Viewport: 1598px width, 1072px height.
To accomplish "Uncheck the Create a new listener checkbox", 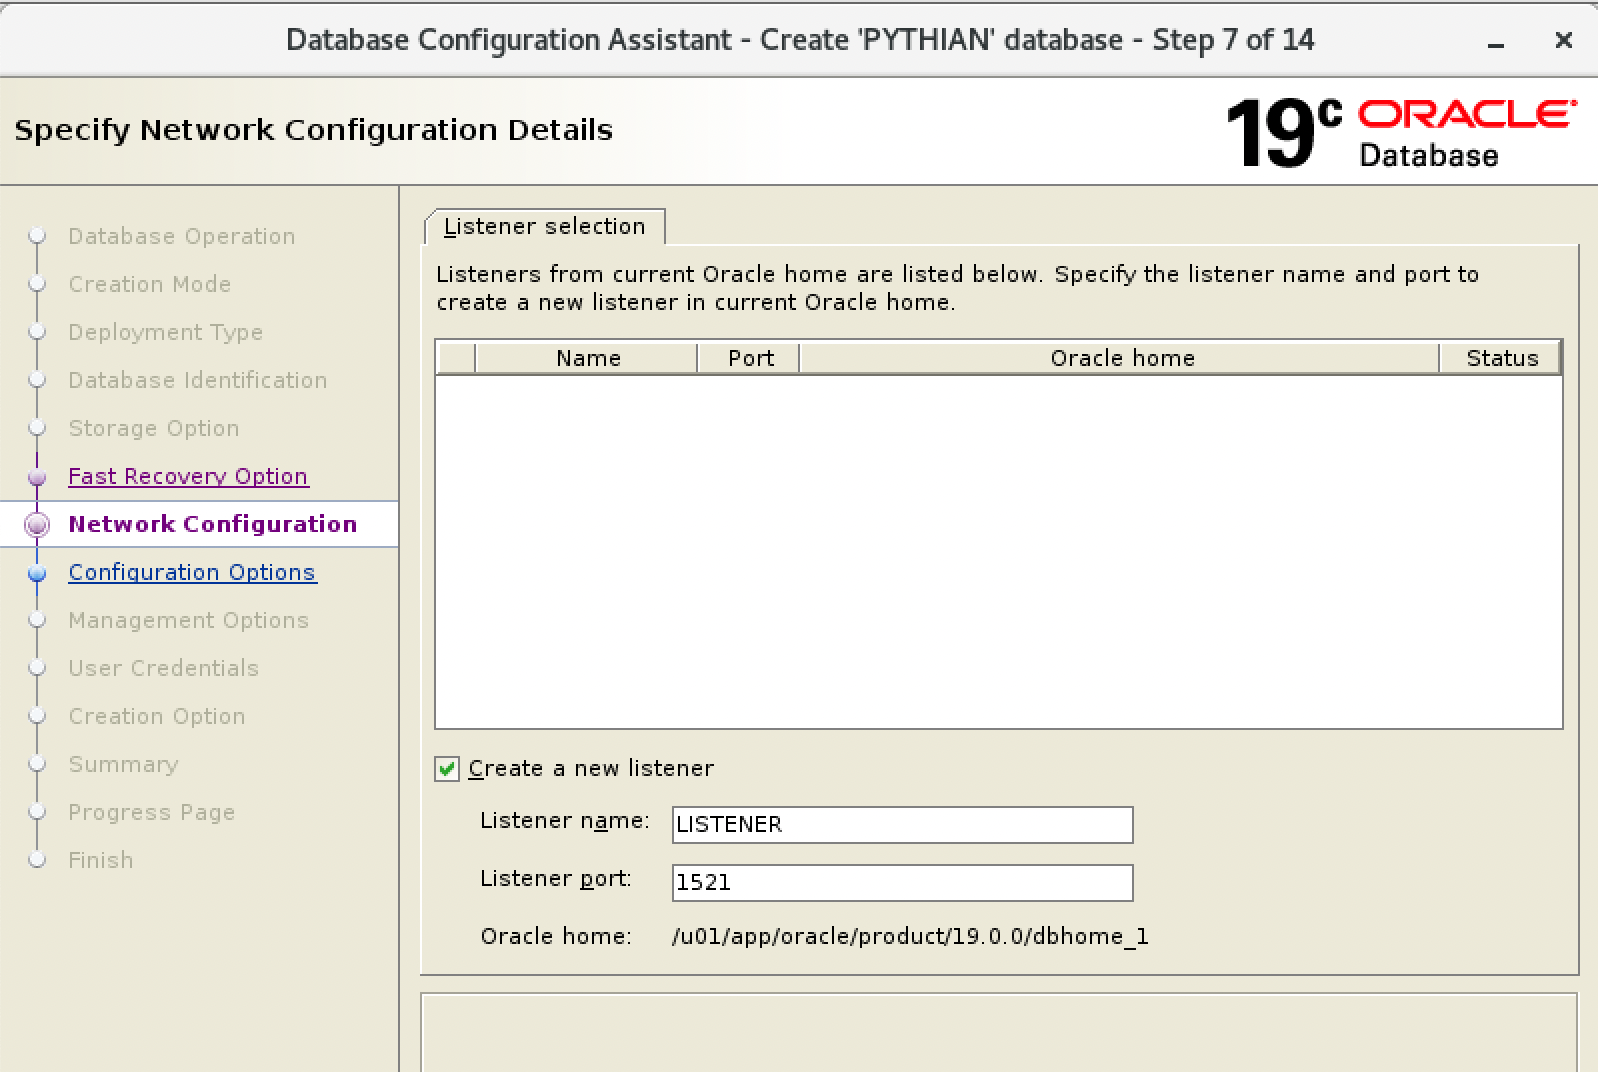I will [x=447, y=769].
